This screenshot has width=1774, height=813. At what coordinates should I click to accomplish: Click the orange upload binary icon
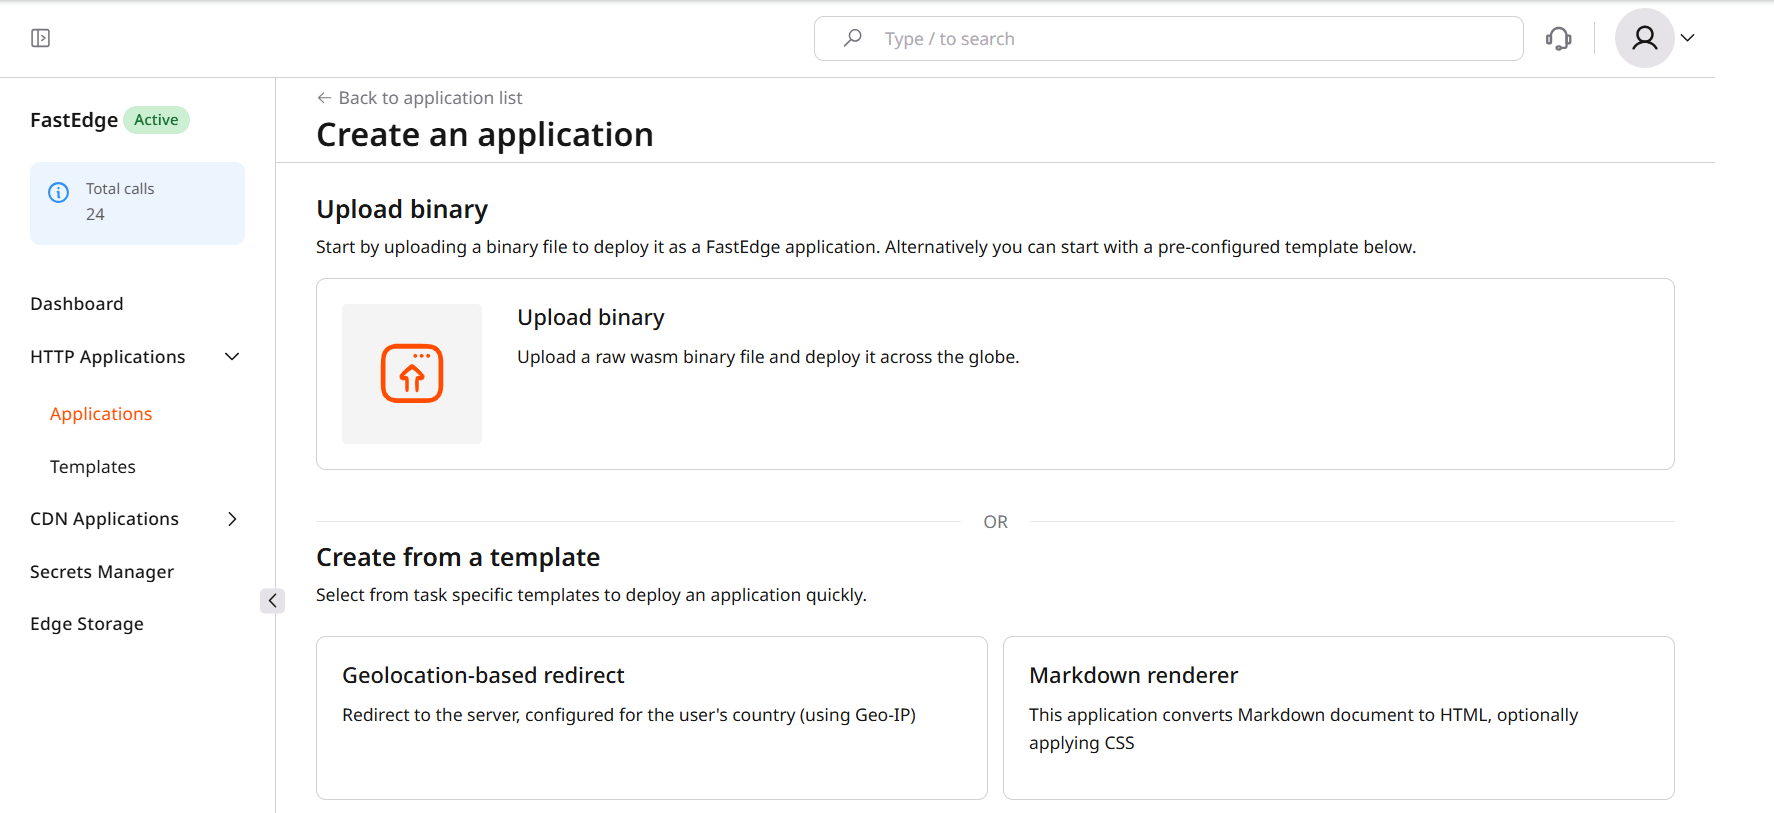(x=412, y=374)
